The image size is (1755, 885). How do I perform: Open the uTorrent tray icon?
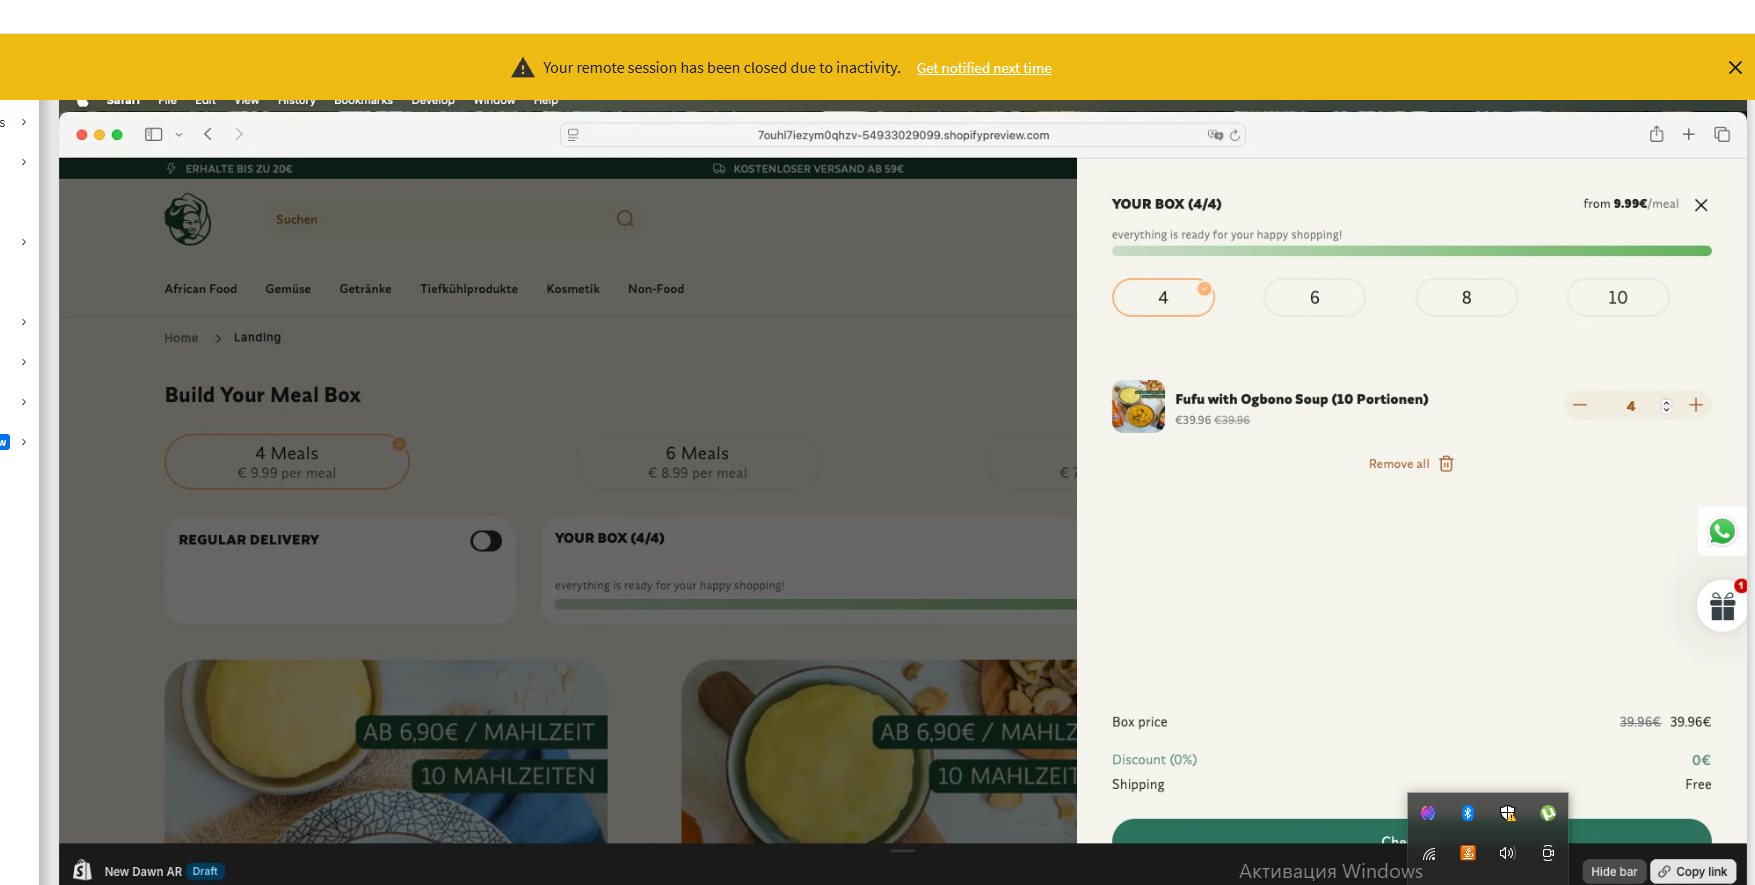1548,813
